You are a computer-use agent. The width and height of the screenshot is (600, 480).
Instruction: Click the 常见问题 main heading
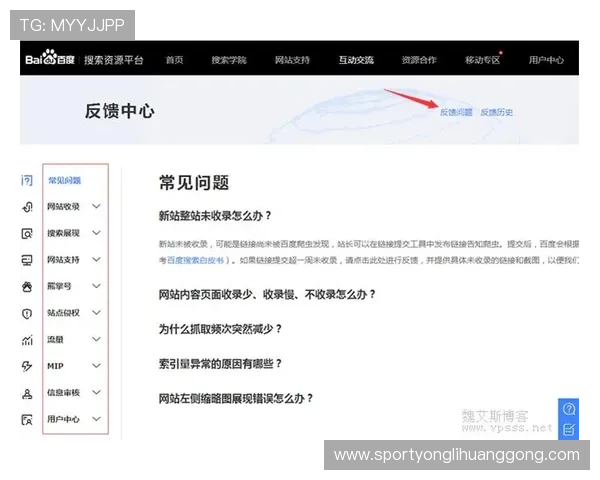pyautogui.click(x=194, y=183)
